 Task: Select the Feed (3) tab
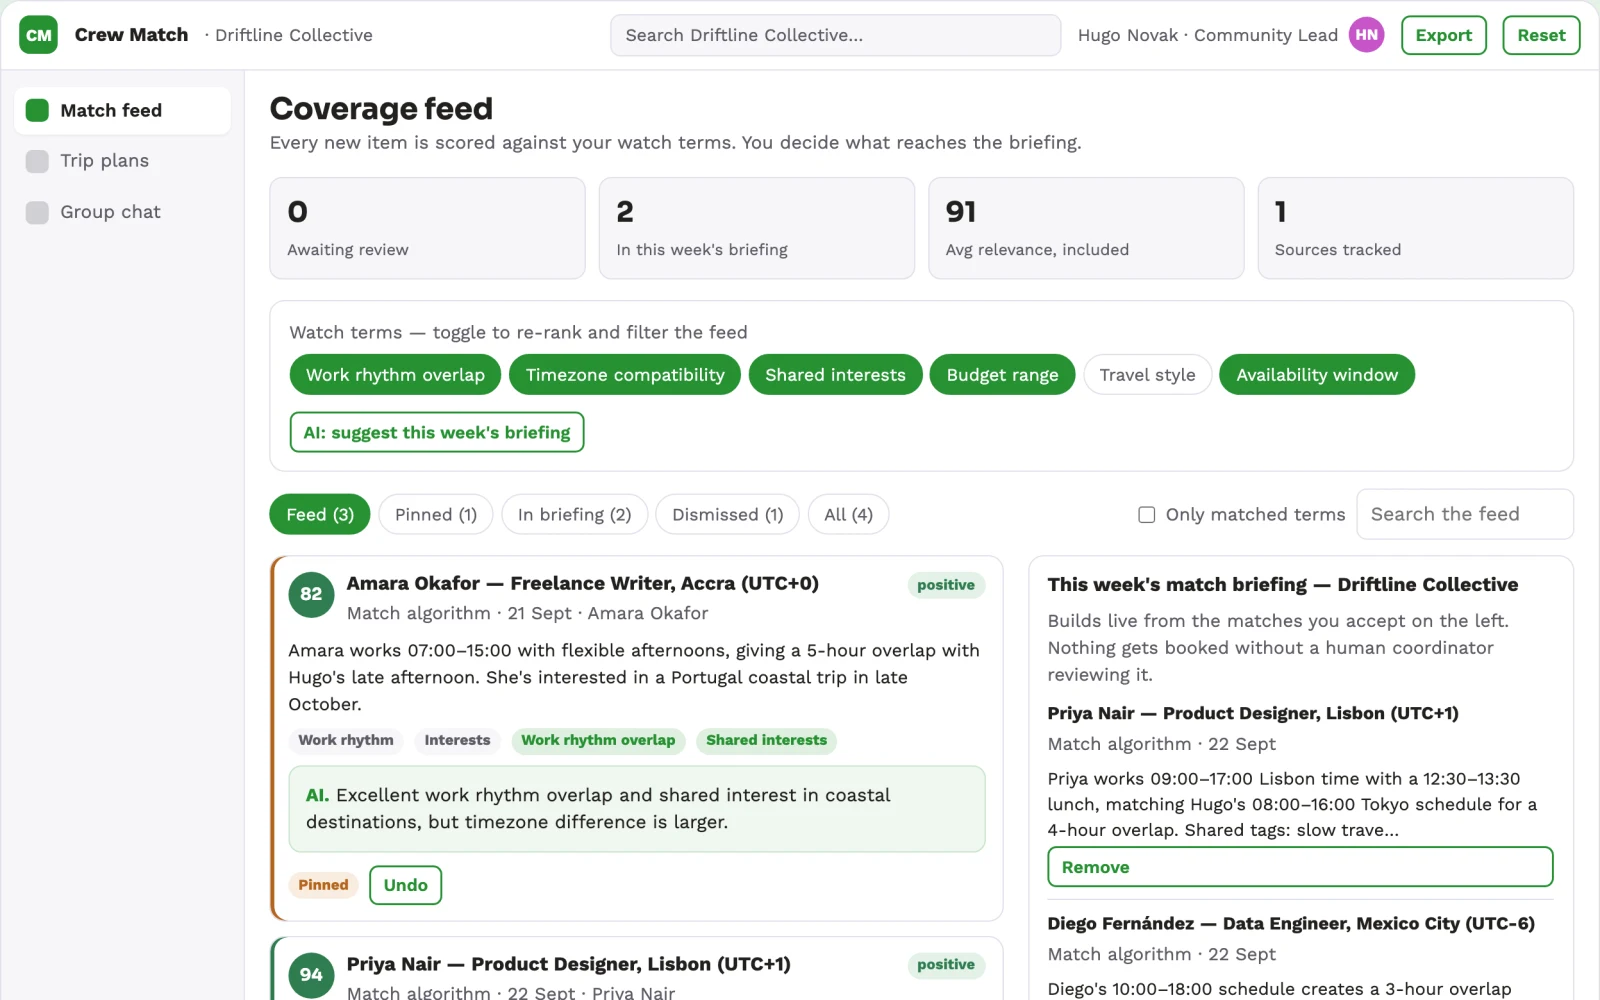pyautogui.click(x=320, y=515)
